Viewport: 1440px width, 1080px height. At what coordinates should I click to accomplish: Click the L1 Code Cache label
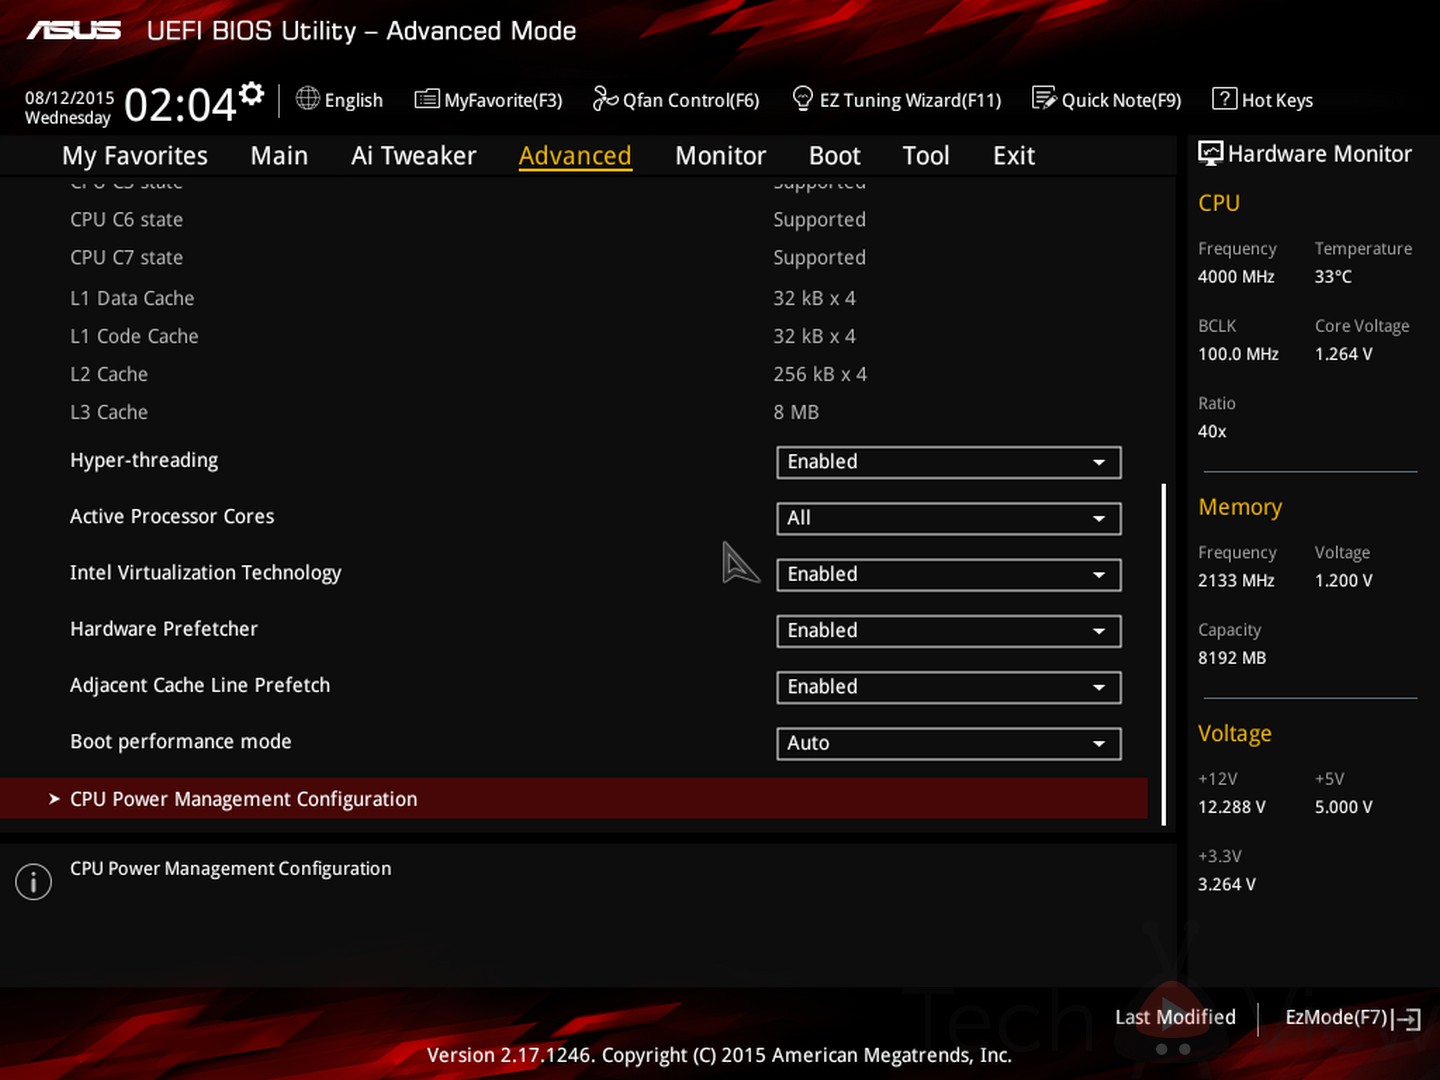(x=134, y=336)
